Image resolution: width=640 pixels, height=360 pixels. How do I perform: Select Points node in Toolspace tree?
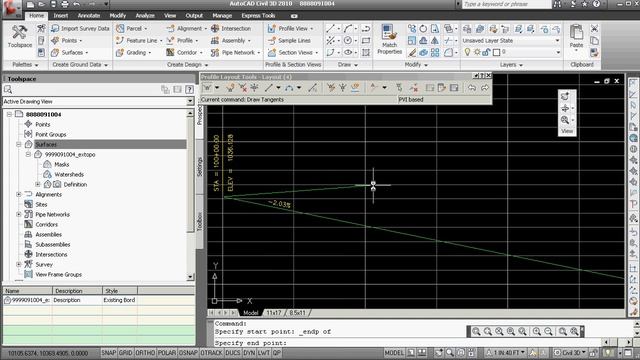[42, 124]
